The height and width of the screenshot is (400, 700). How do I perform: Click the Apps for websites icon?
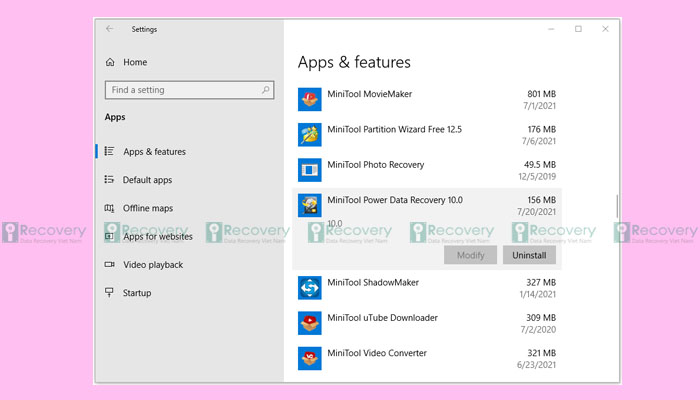point(109,236)
